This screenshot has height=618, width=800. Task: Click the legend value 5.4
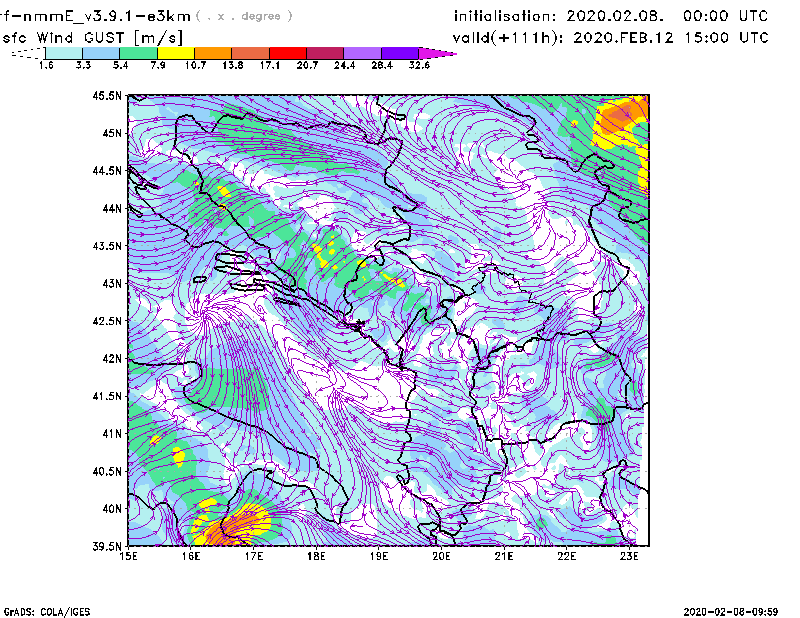point(120,65)
